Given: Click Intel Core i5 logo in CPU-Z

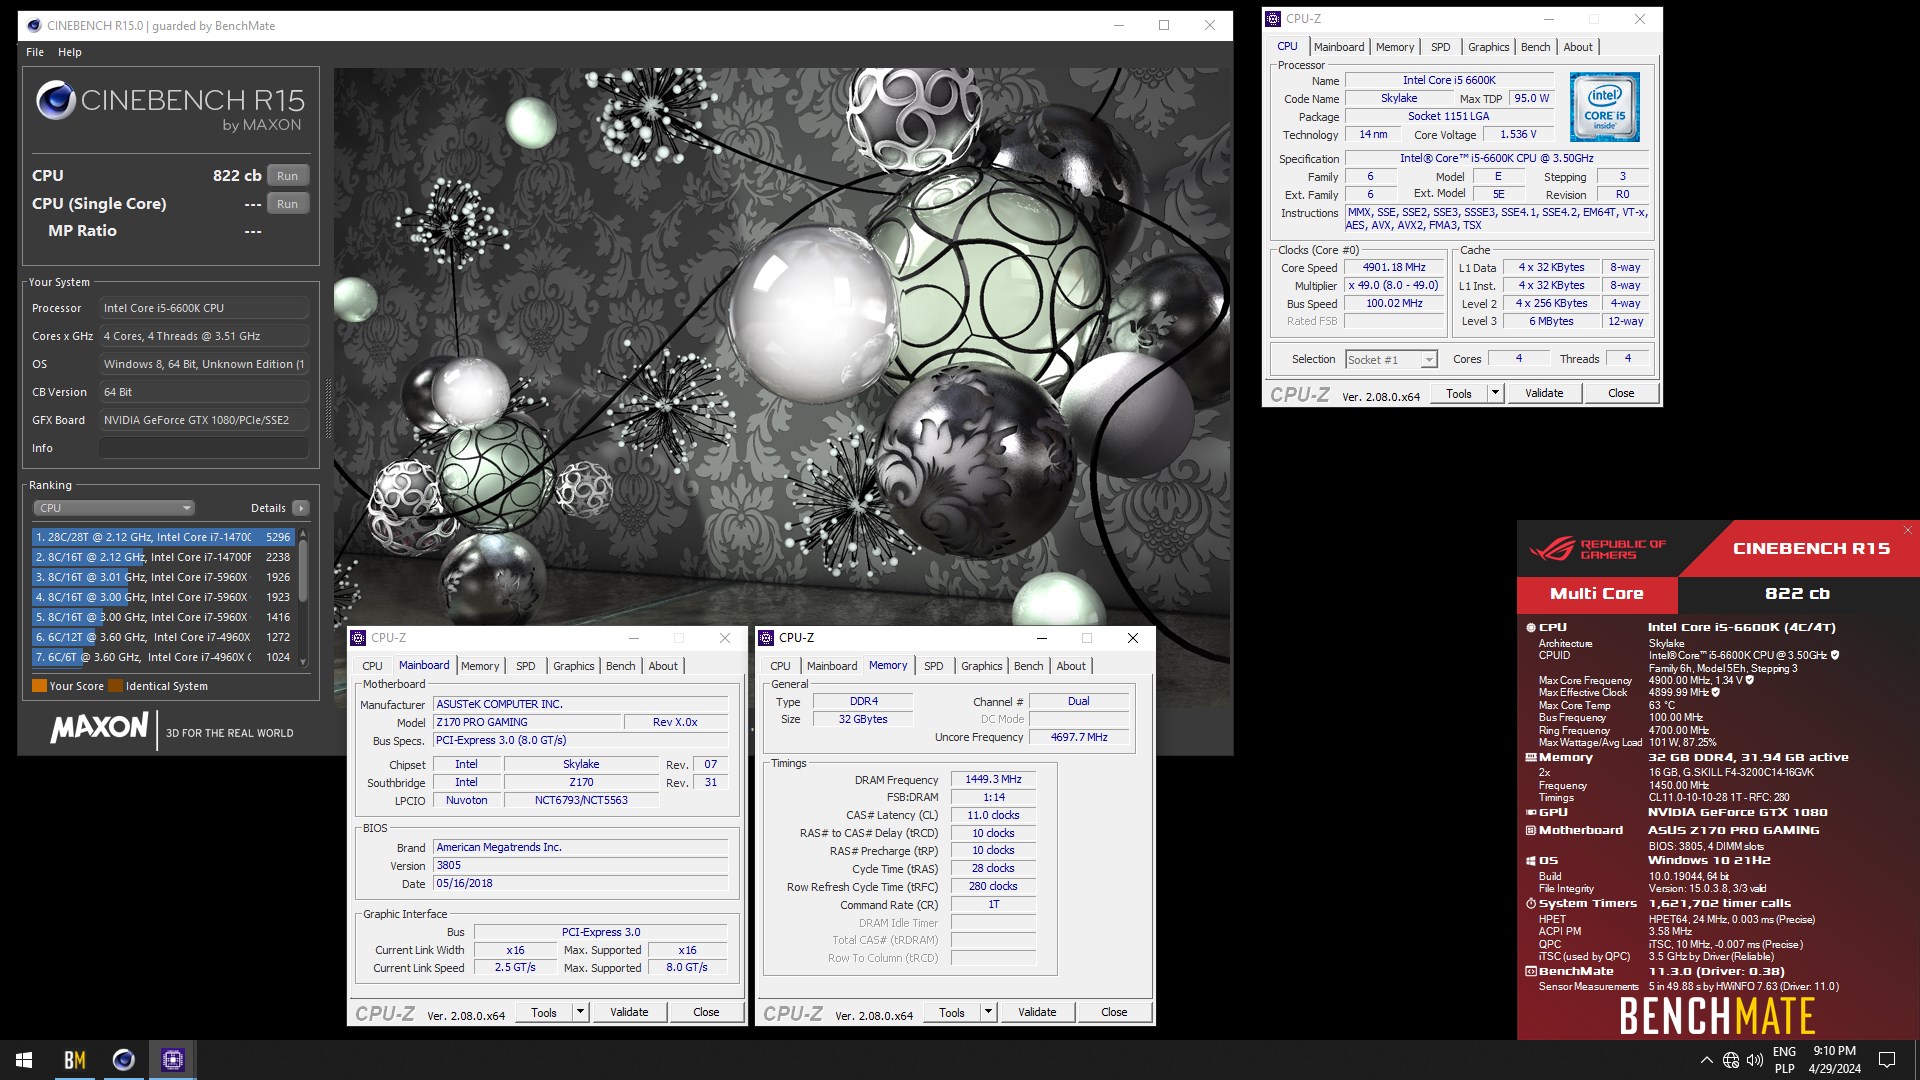Looking at the screenshot, I should tap(1604, 106).
